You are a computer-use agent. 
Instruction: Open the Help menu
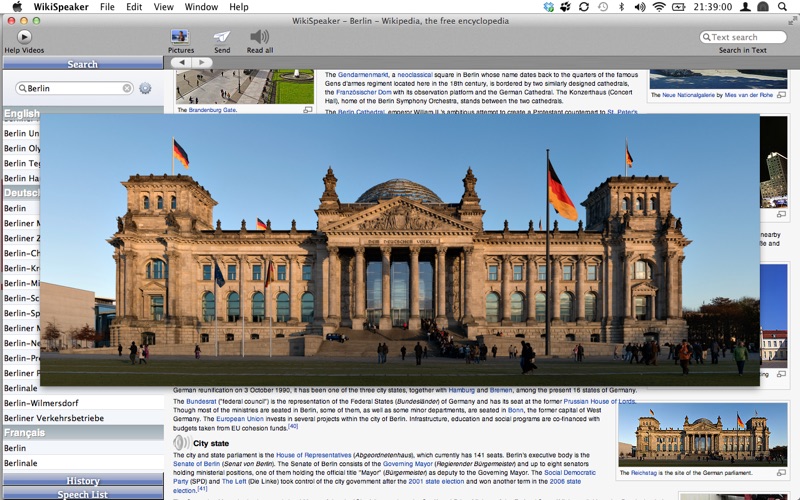click(239, 7)
